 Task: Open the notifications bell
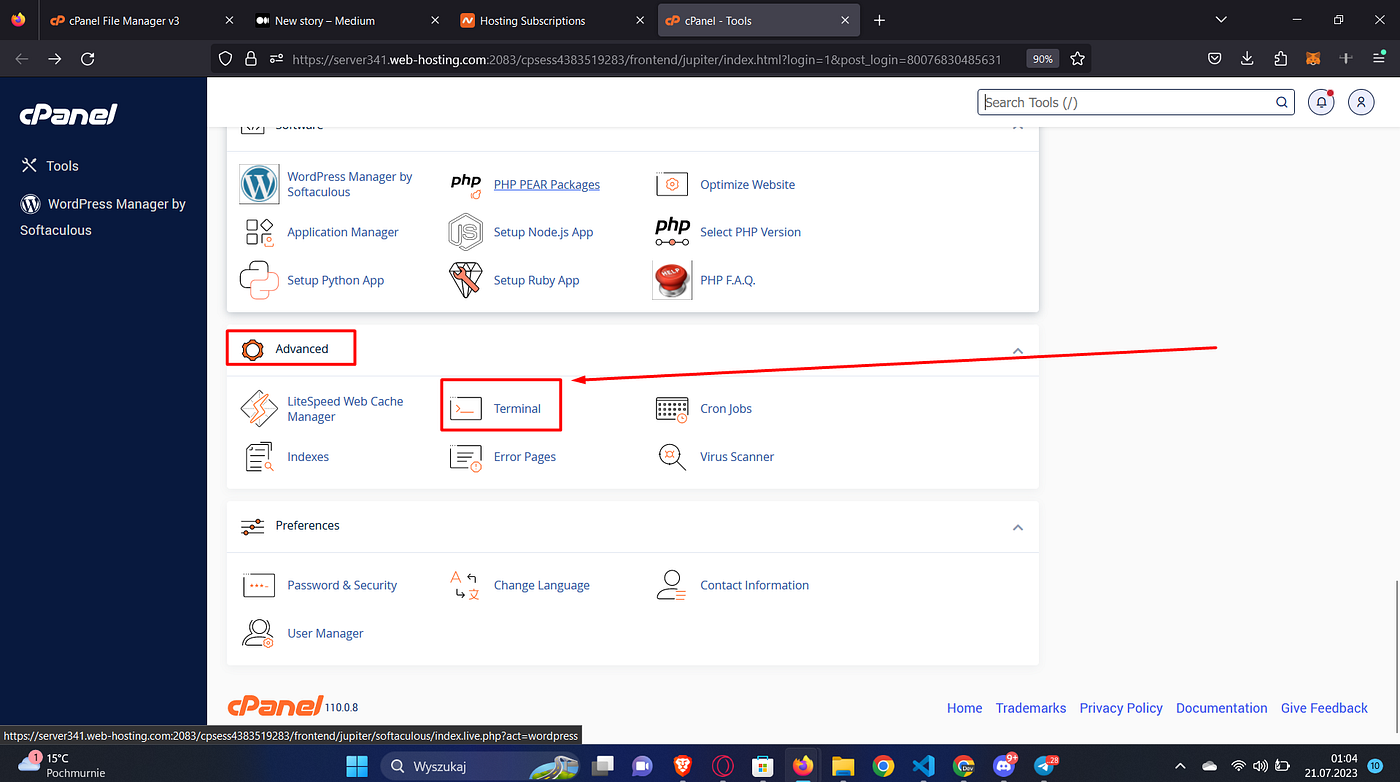point(1320,101)
